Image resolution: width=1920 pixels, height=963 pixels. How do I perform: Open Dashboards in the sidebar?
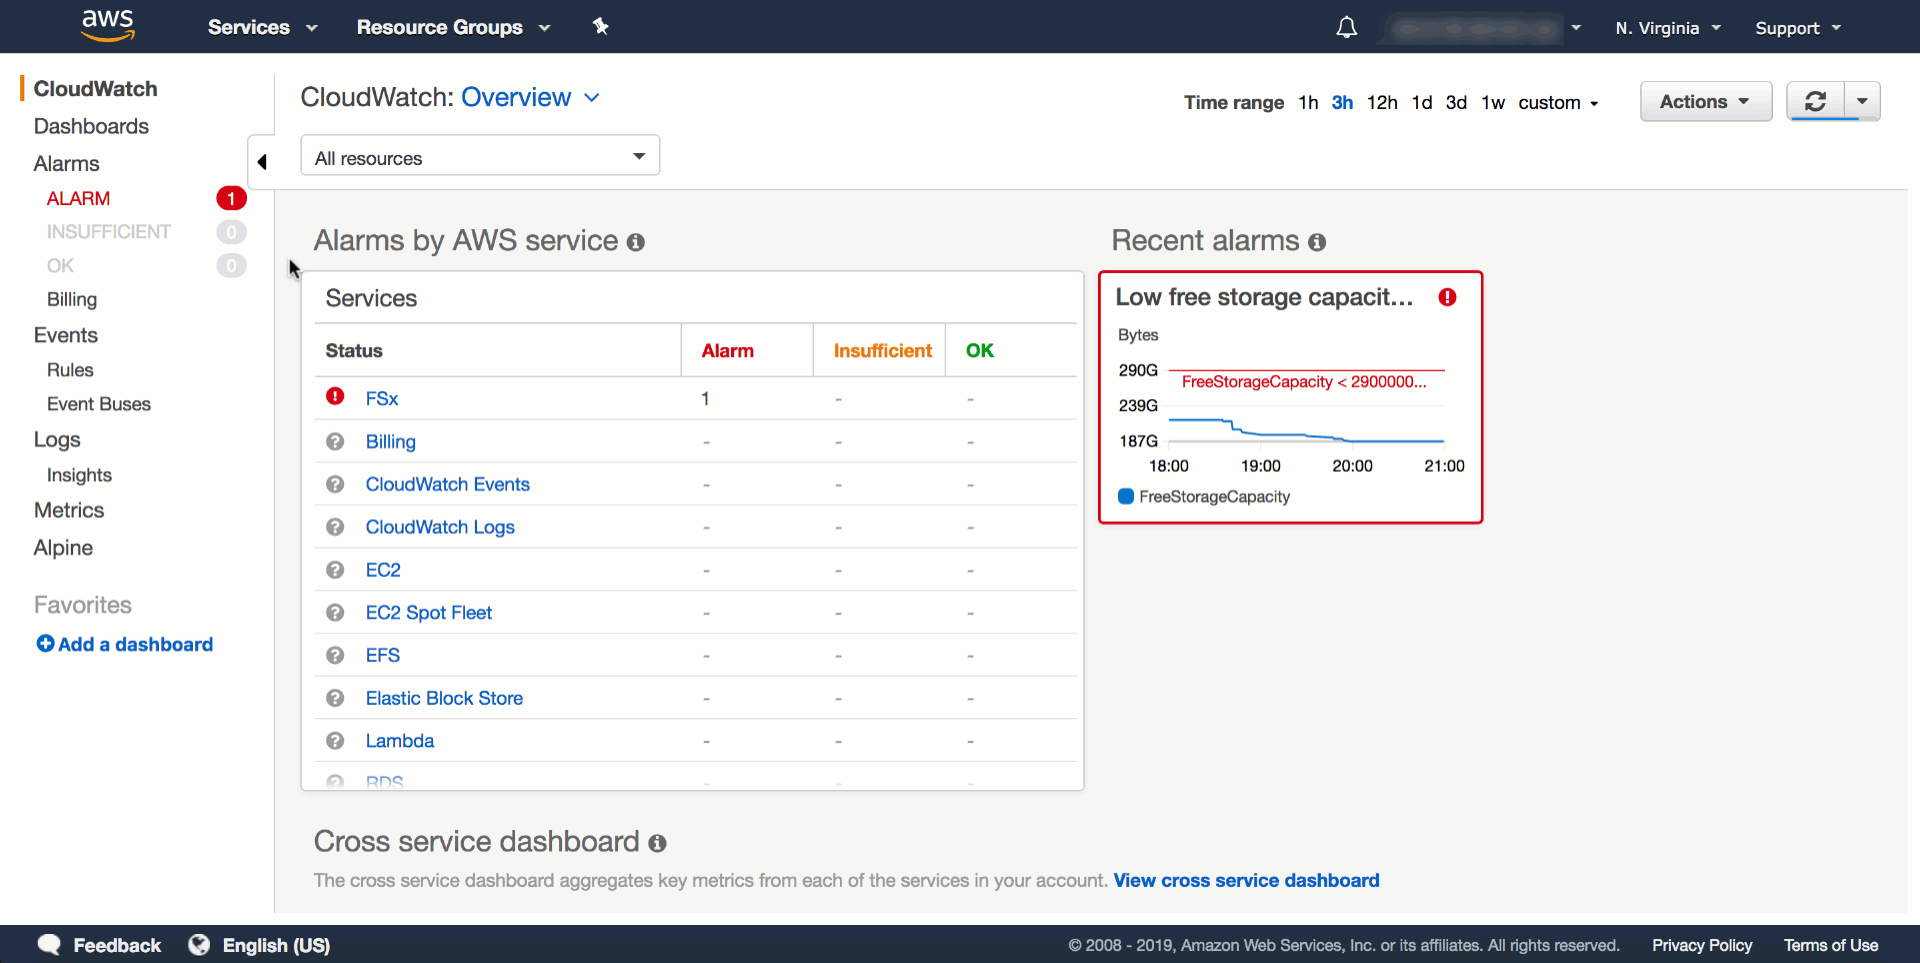(91, 127)
